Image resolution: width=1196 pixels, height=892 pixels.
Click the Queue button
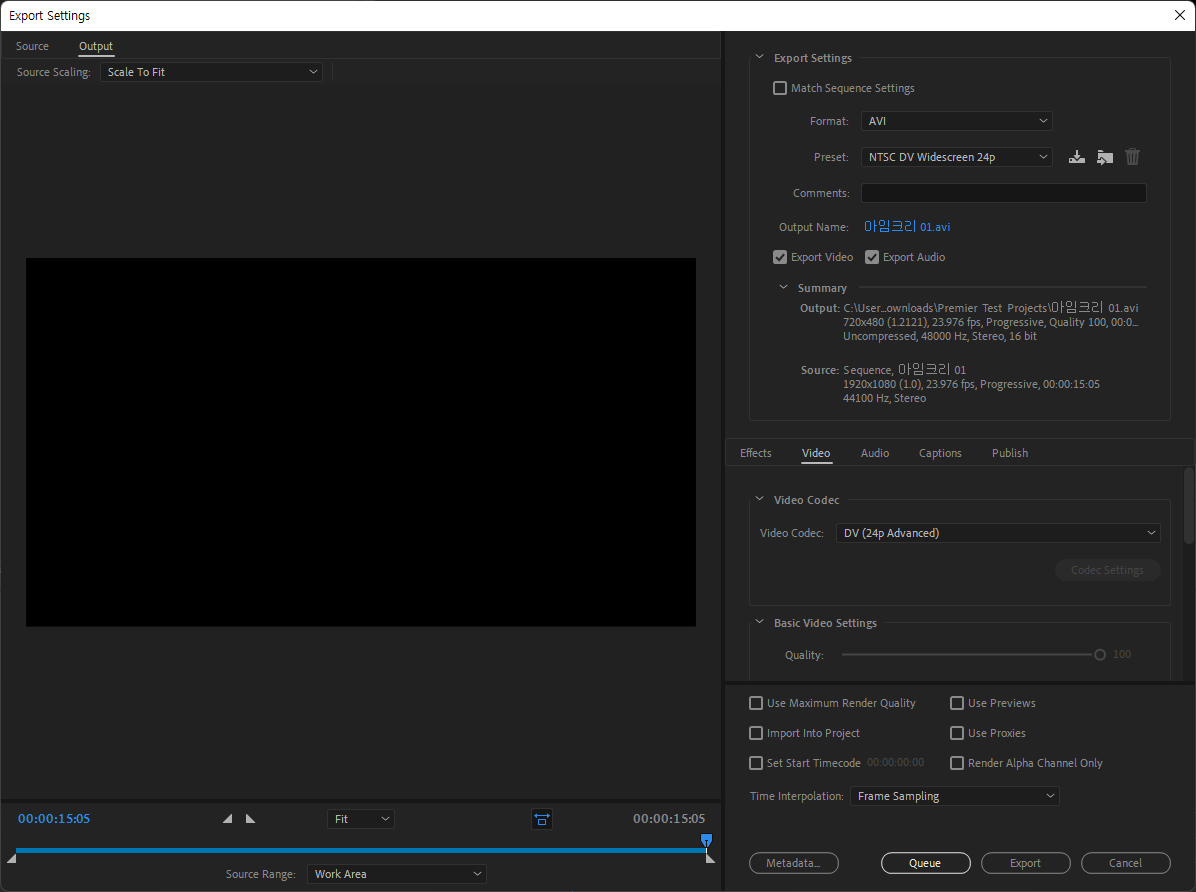925,863
